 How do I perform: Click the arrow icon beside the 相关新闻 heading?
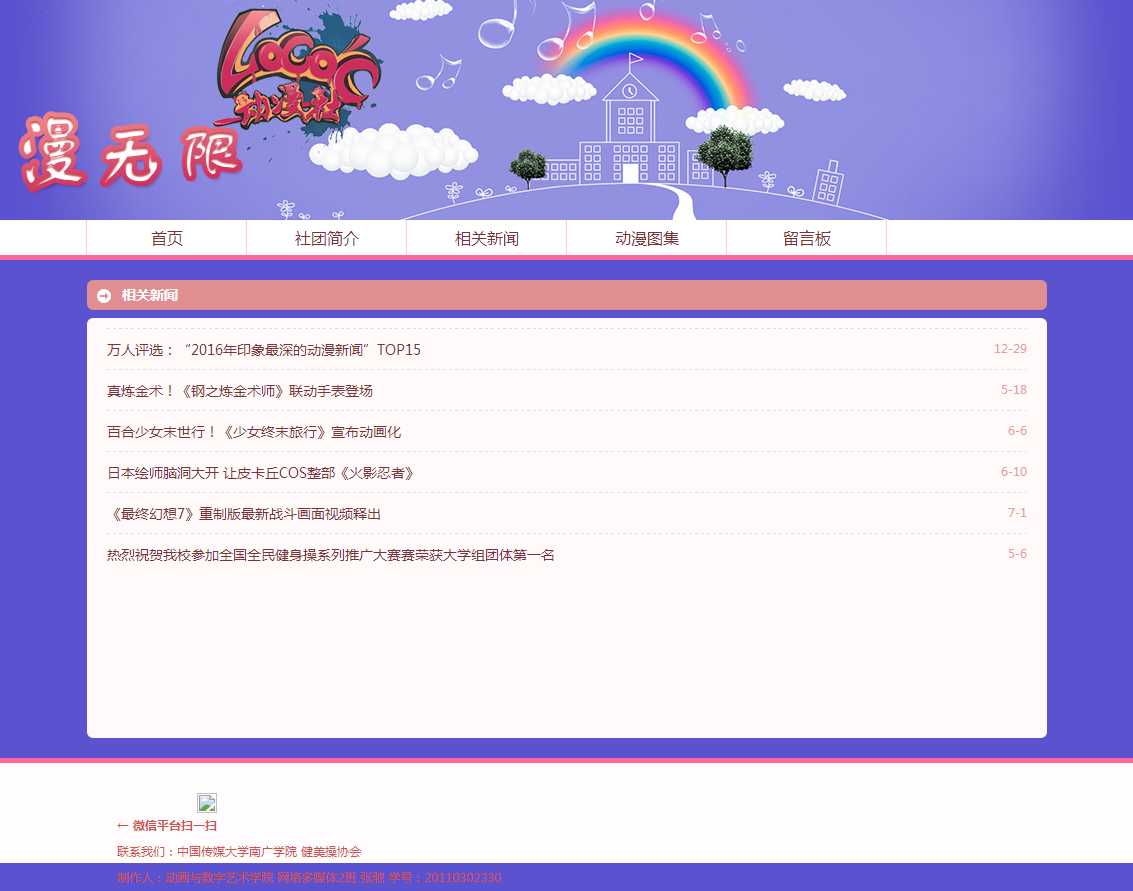104,296
